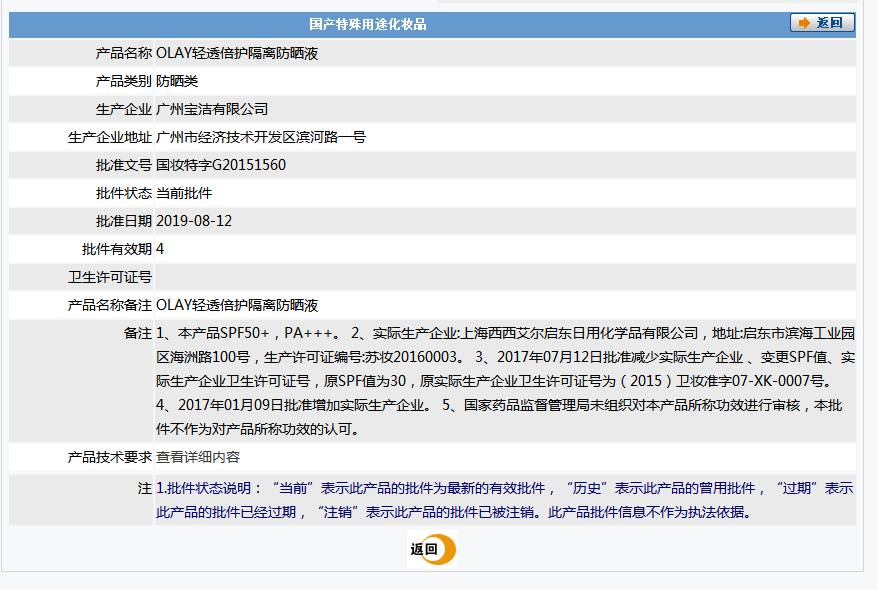Select the 当前批件 status value
This screenshot has height=590, width=877.
coord(184,193)
